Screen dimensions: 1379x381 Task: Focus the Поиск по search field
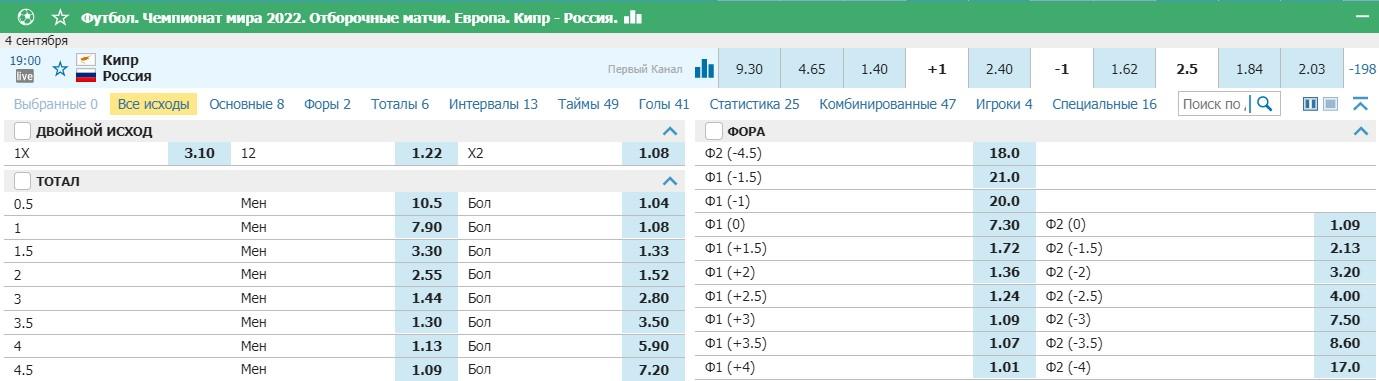(1216, 104)
